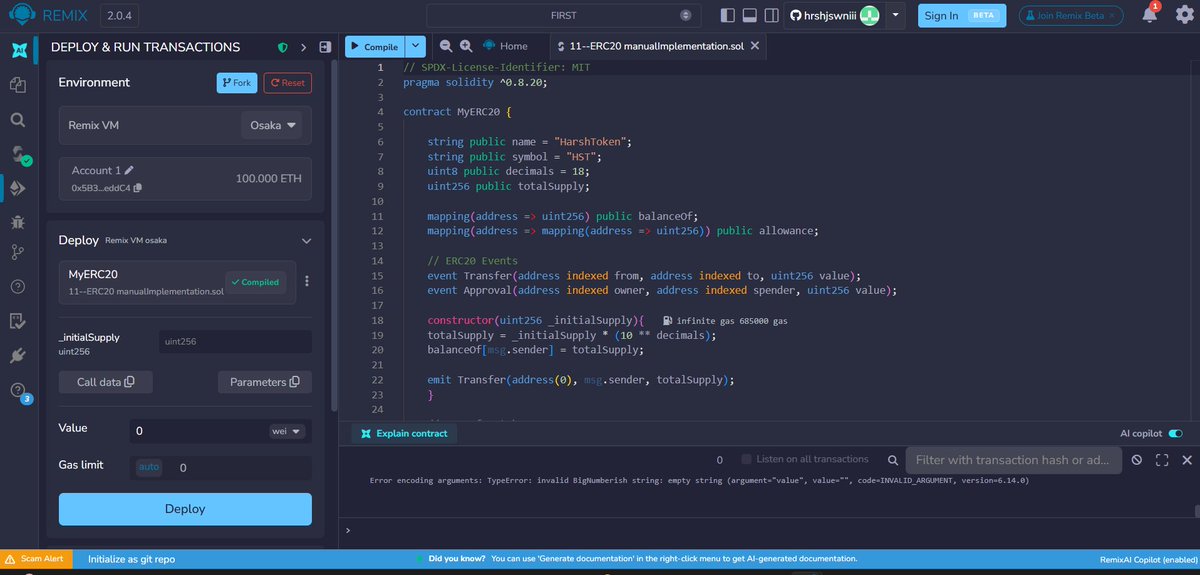
Task: Click the Compiled status badge
Action: coord(254,282)
